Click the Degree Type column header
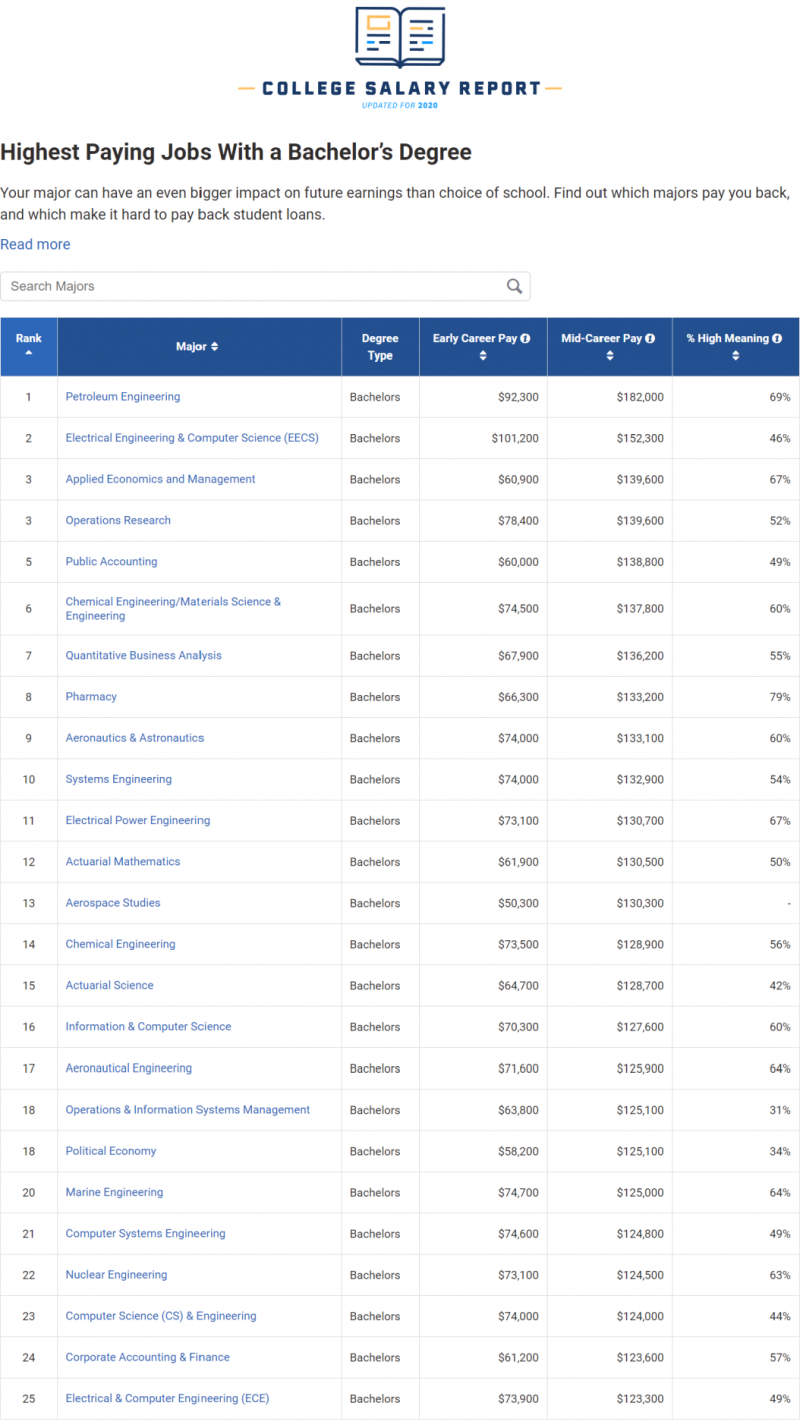The width and height of the screenshot is (800, 1428). [x=380, y=347]
